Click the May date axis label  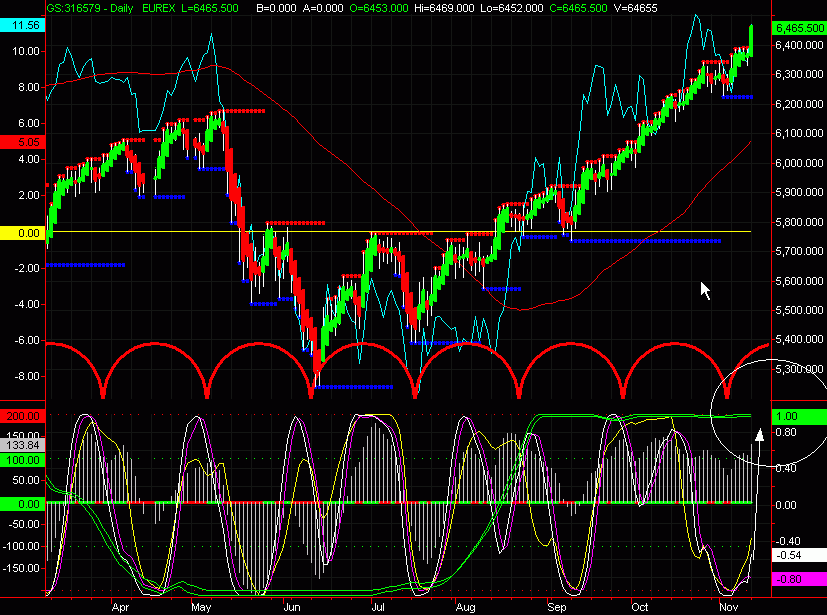point(201,607)
